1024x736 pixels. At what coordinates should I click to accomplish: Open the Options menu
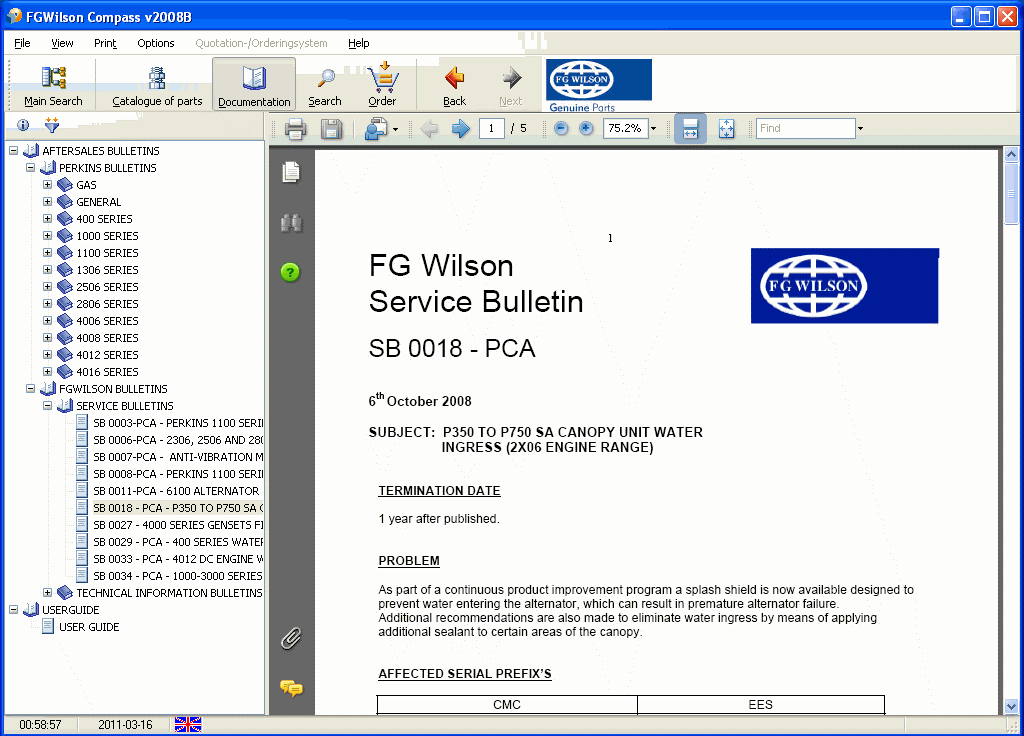tap(155, 43)
